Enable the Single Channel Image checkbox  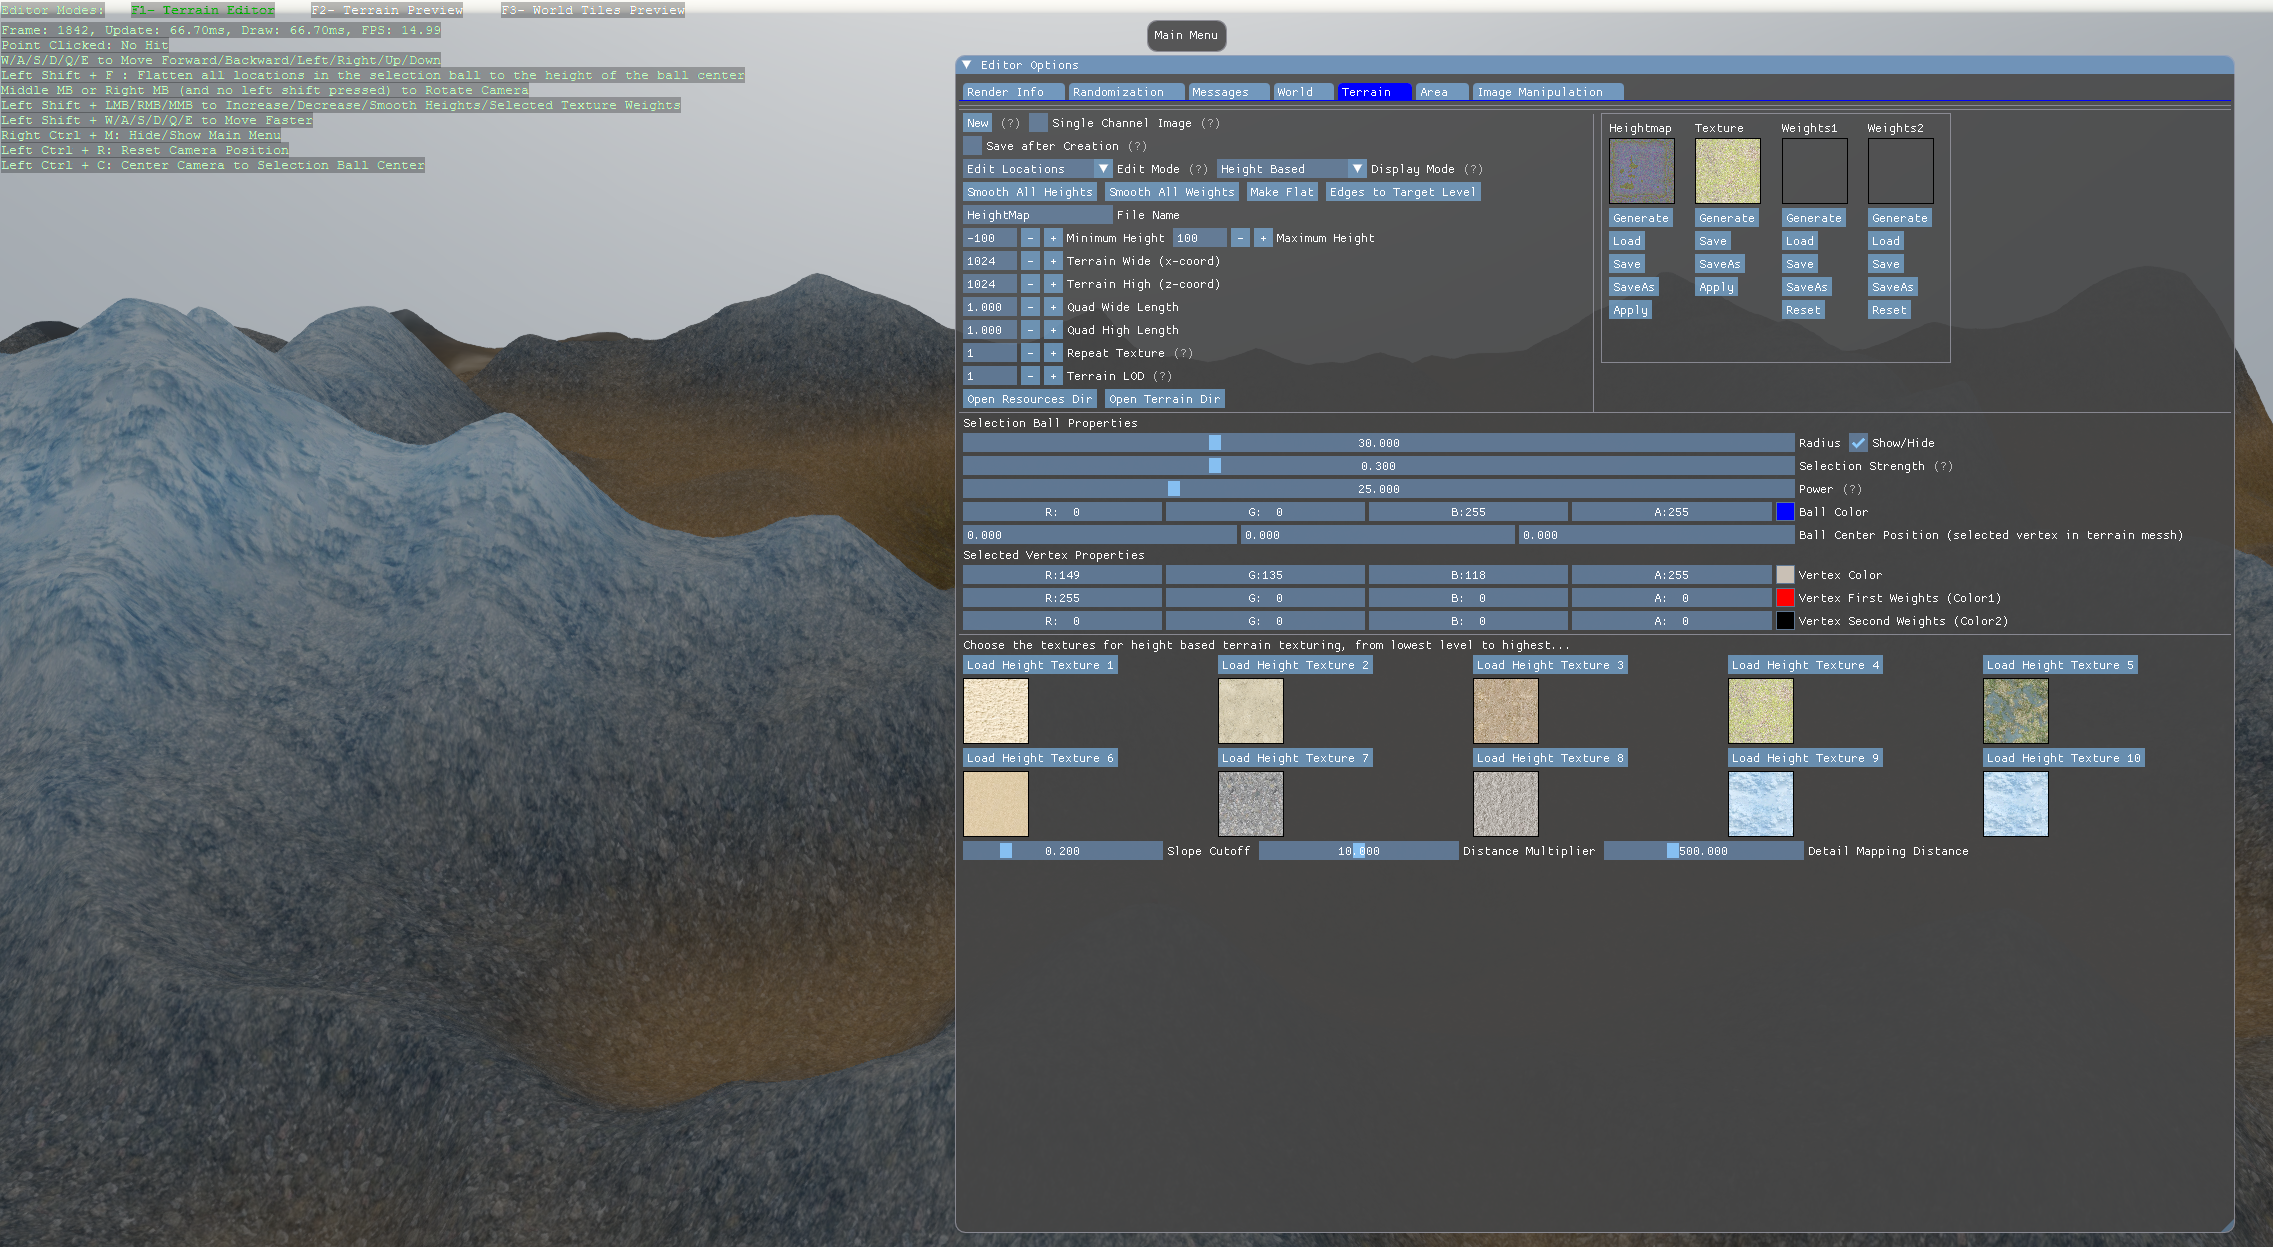(1038, 123)
